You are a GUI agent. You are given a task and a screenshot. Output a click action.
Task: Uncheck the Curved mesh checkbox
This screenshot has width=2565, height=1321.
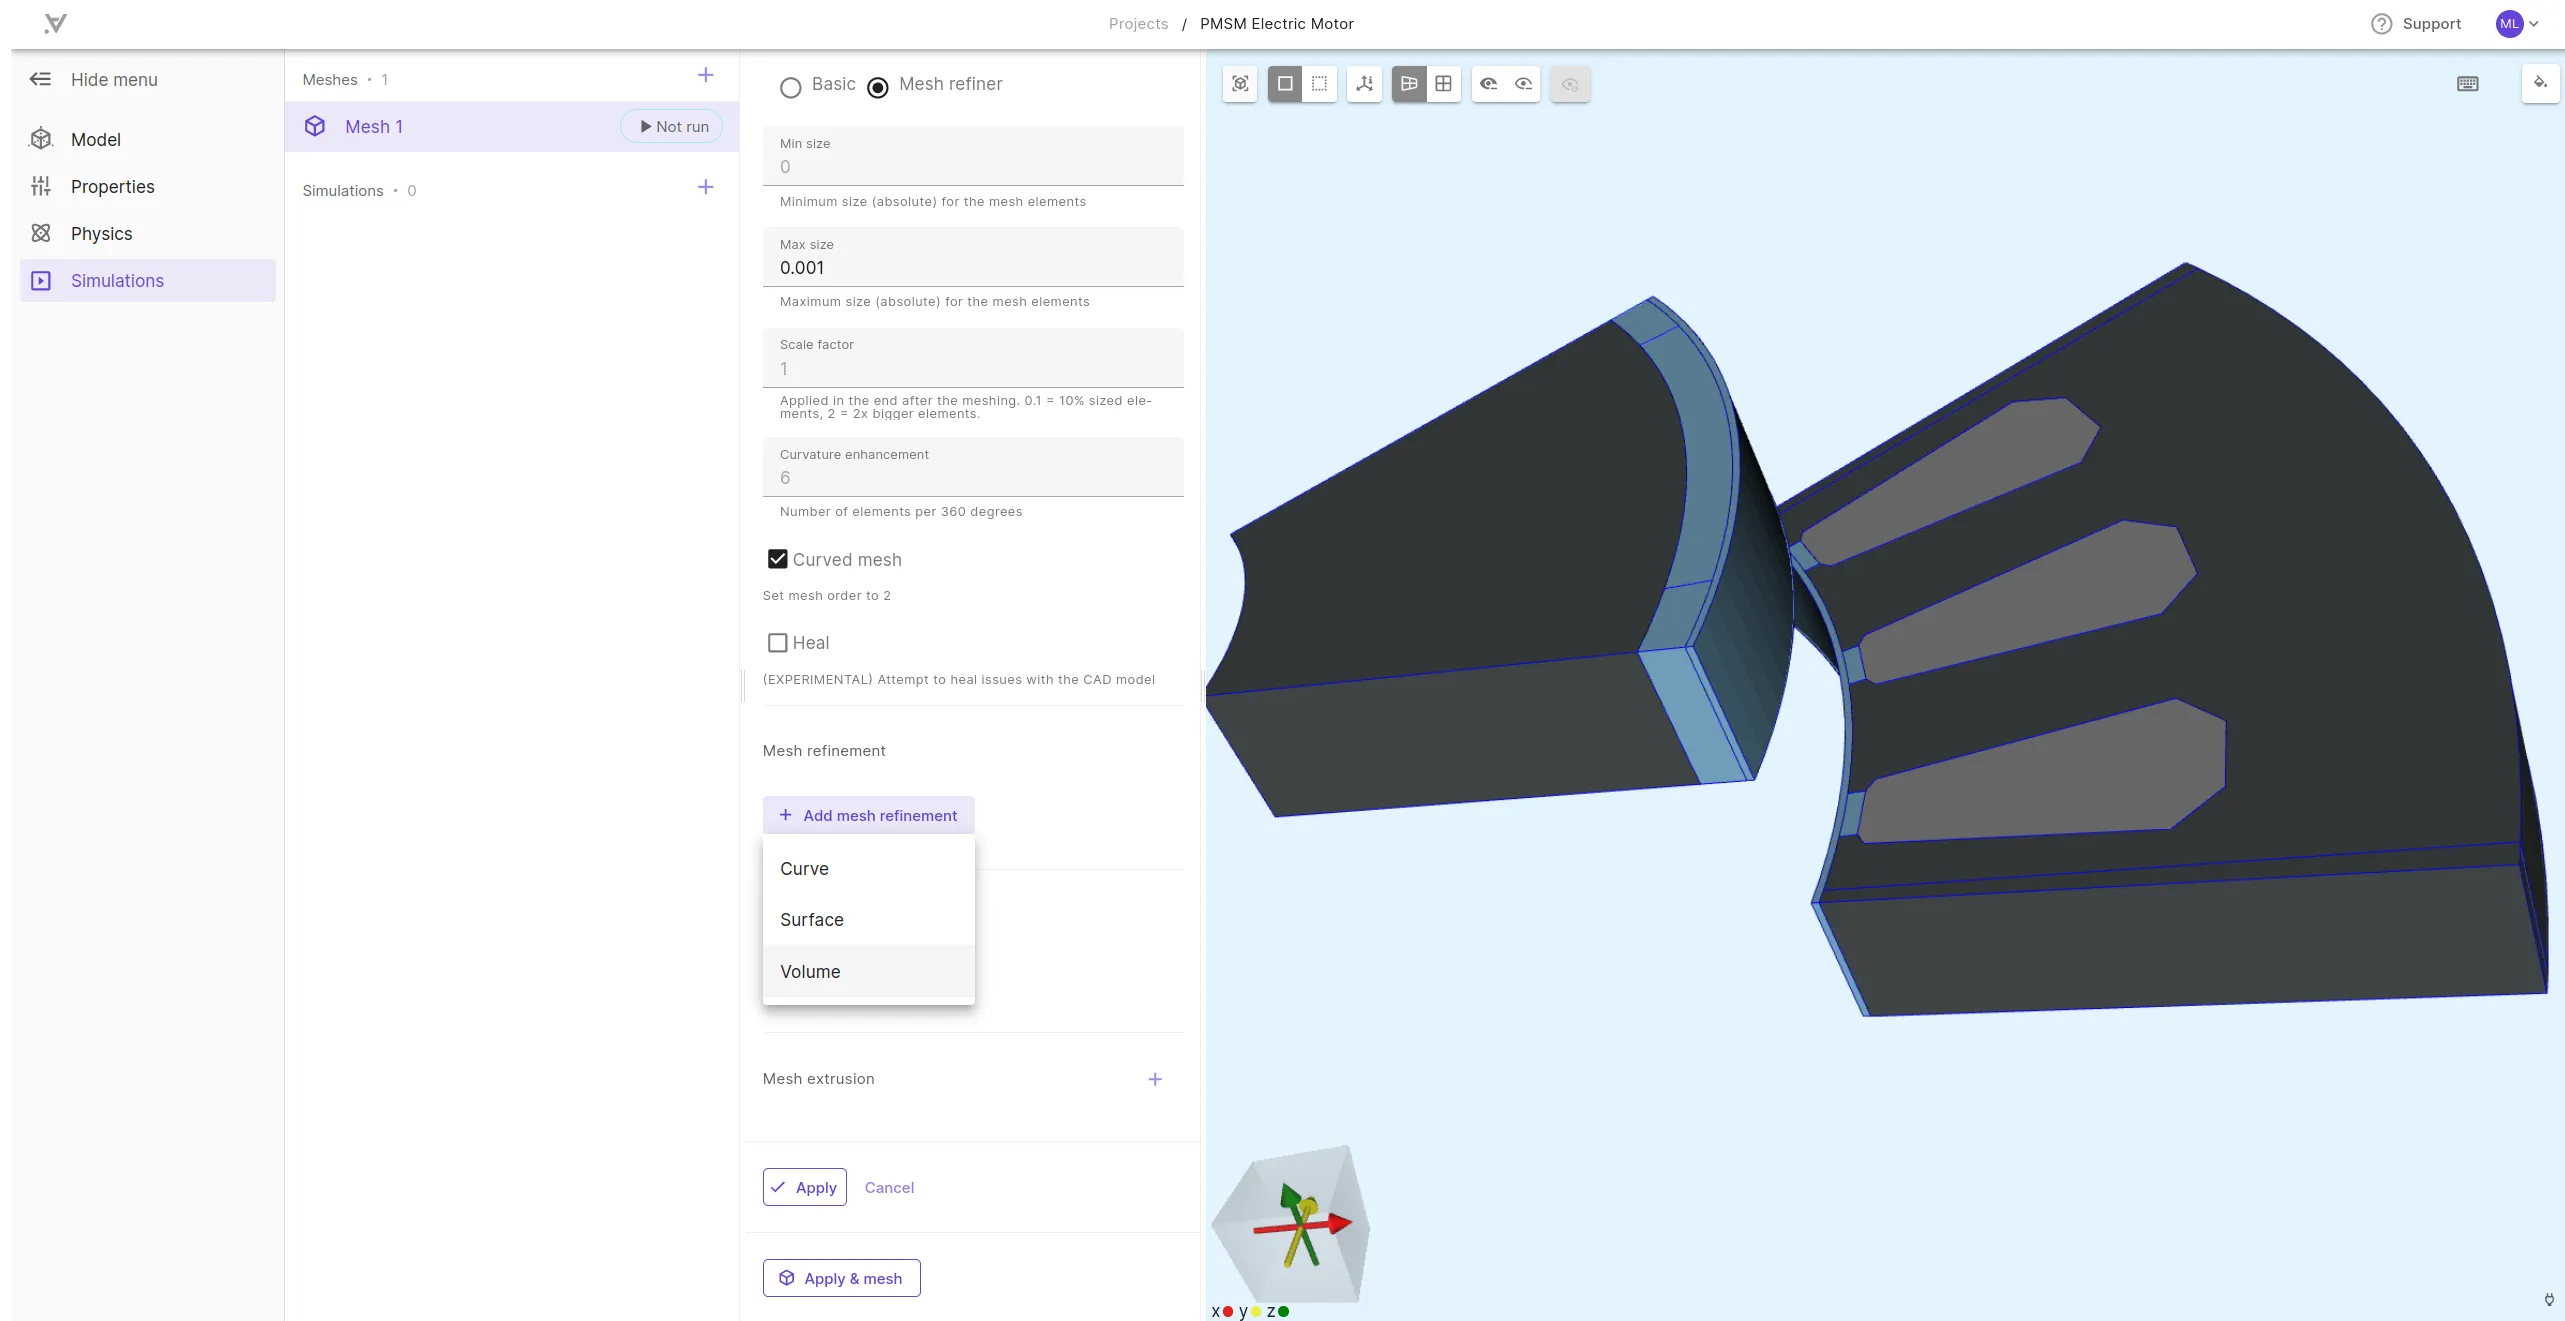click(777, 559)
